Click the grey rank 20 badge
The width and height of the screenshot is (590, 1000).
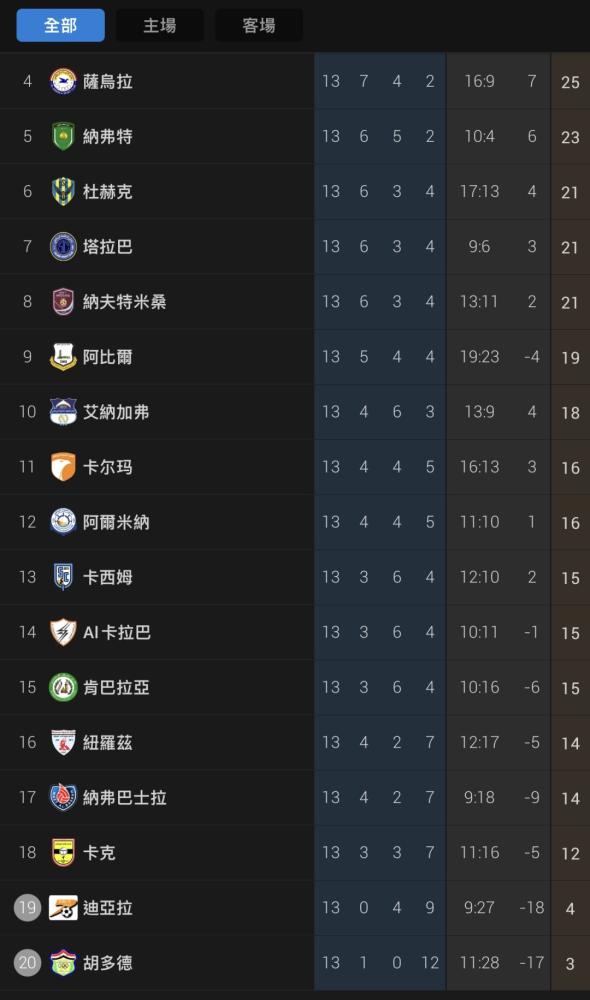[27, 963]
